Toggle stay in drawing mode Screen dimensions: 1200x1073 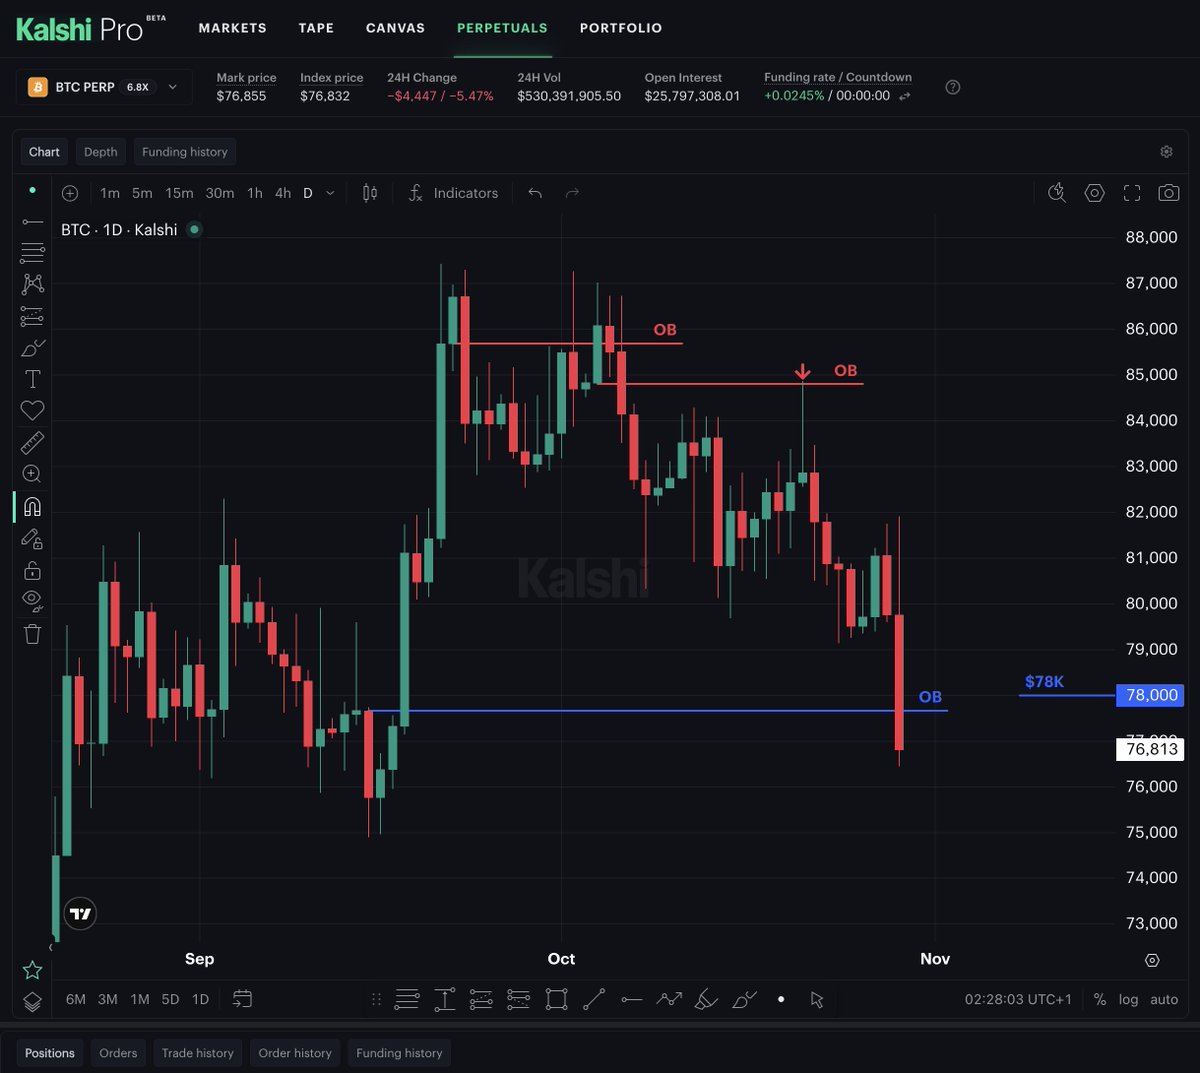point(32,539)
